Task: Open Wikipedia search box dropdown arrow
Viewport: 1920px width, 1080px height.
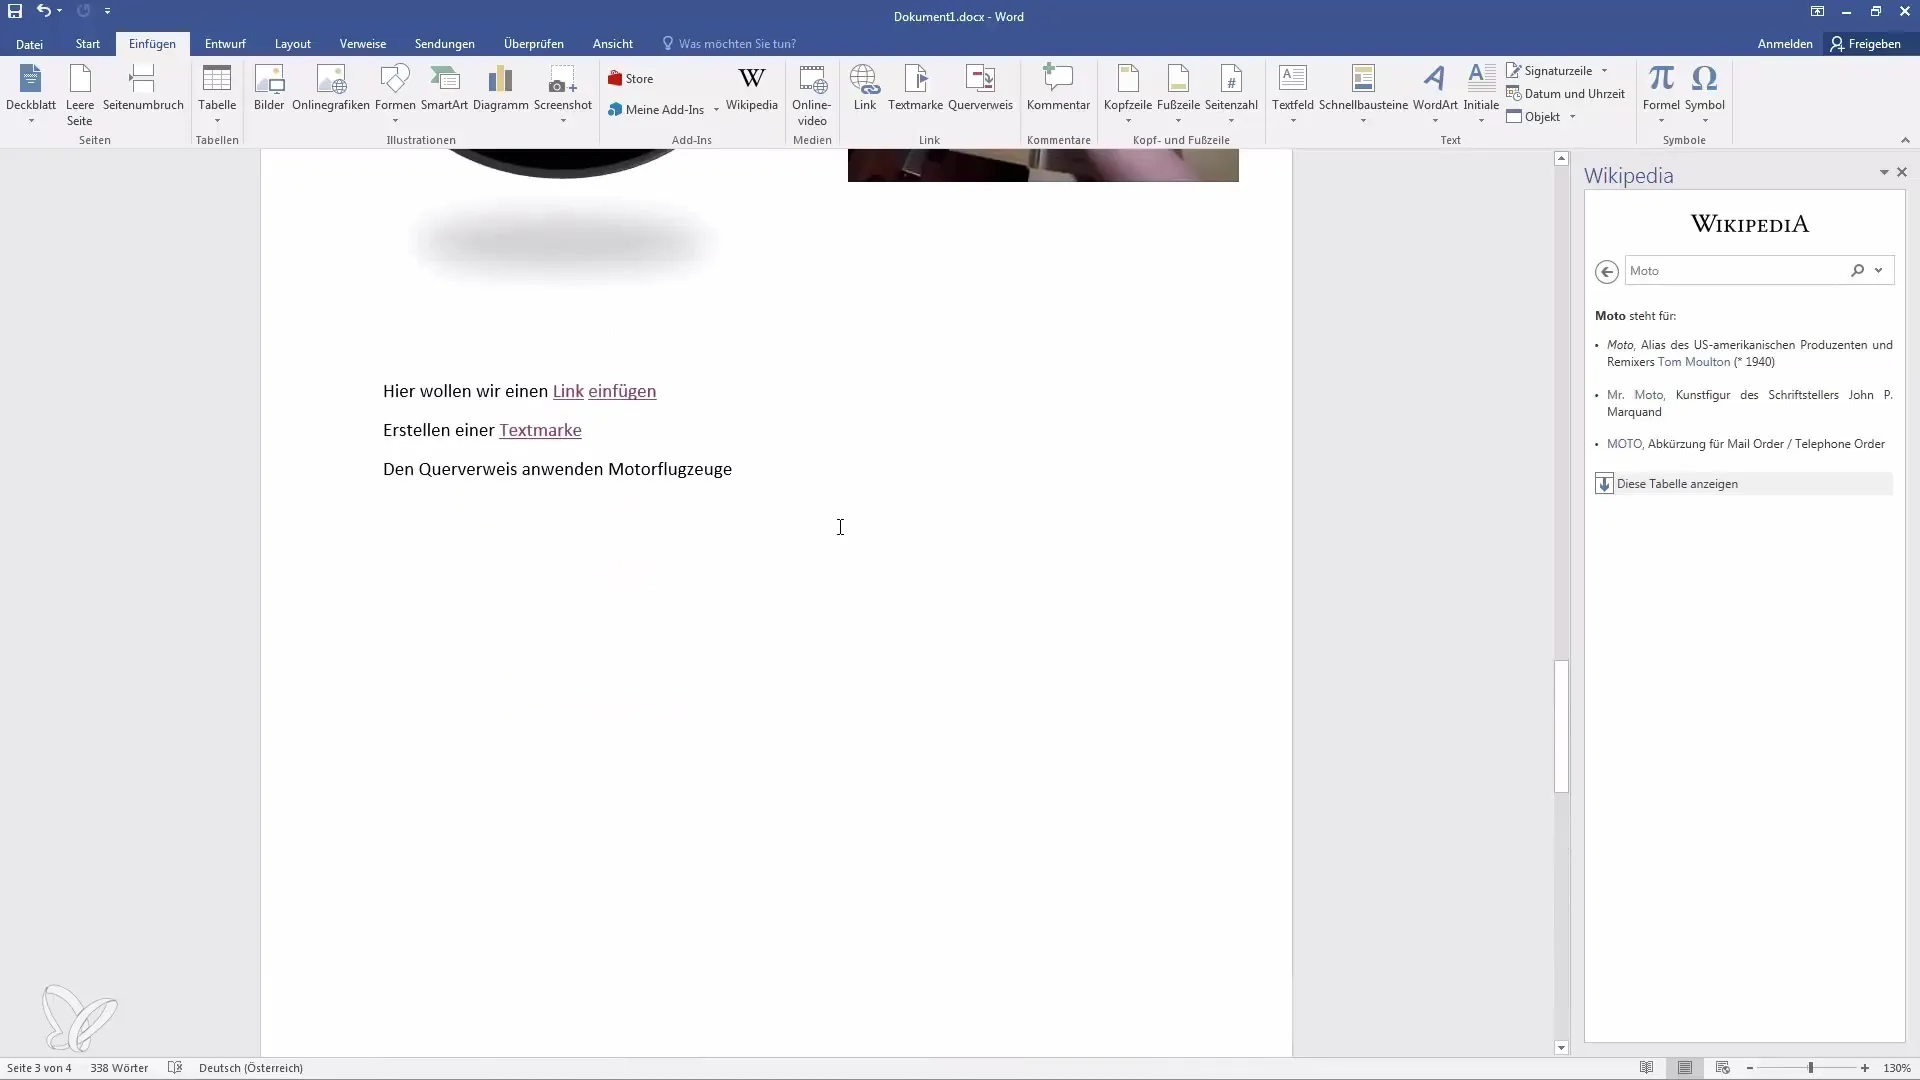Action: click(x=1879, y=271)
